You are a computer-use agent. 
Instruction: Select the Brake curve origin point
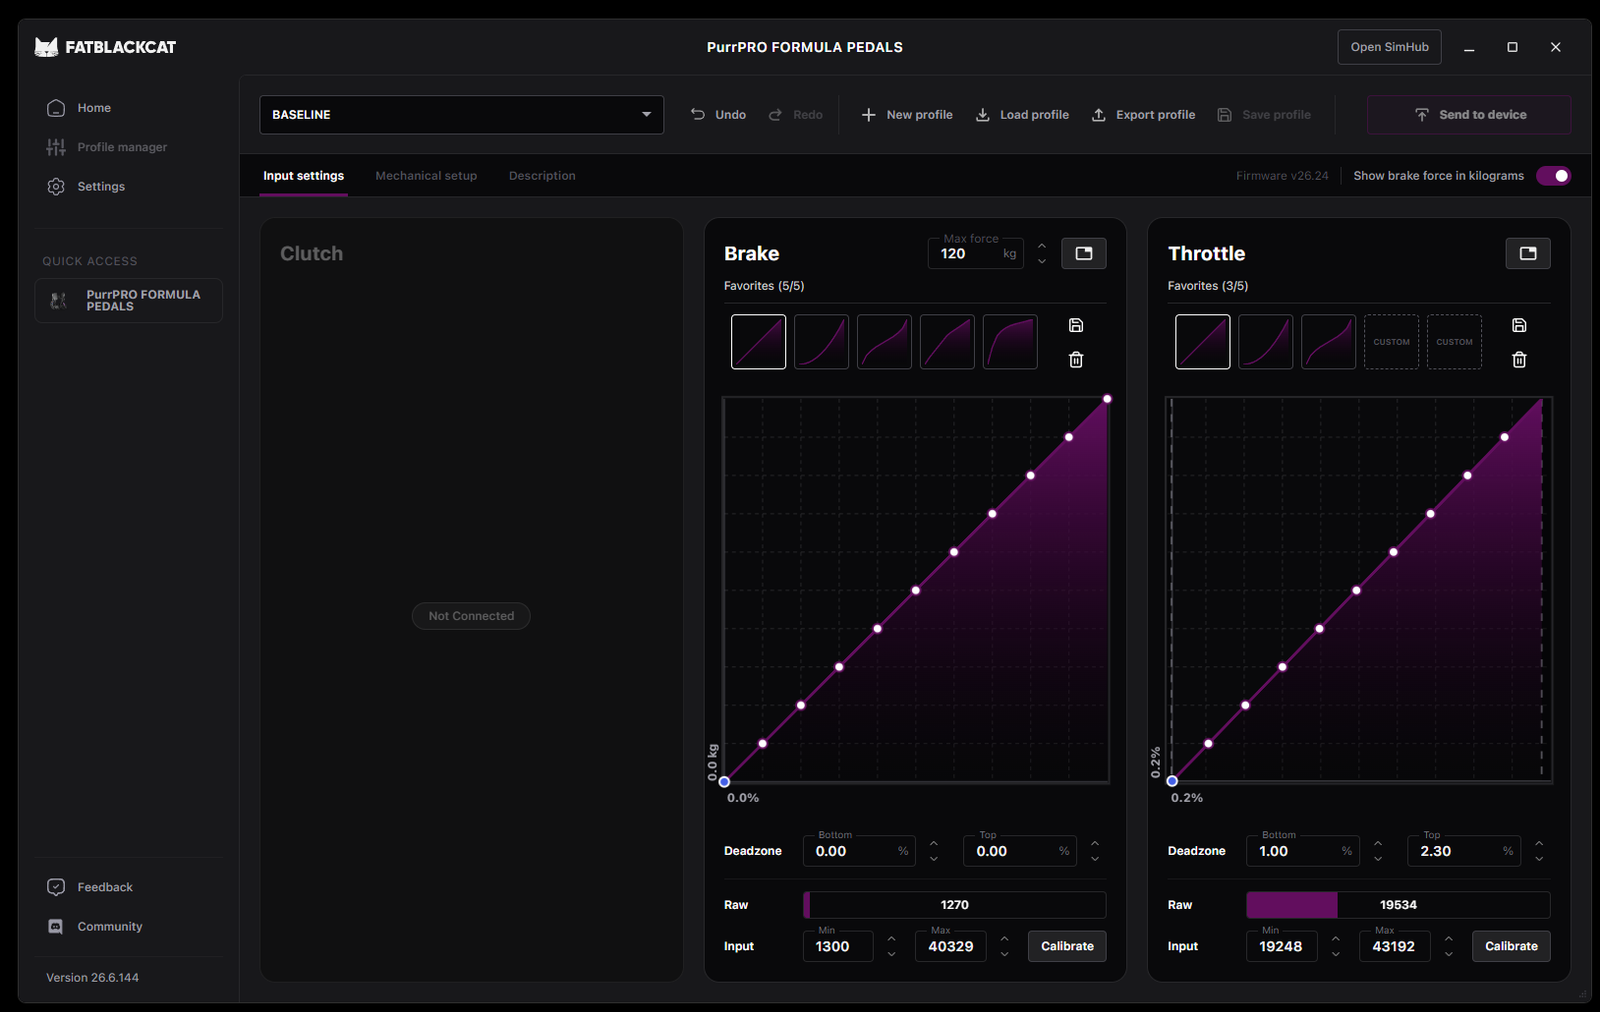pos(724,782)
